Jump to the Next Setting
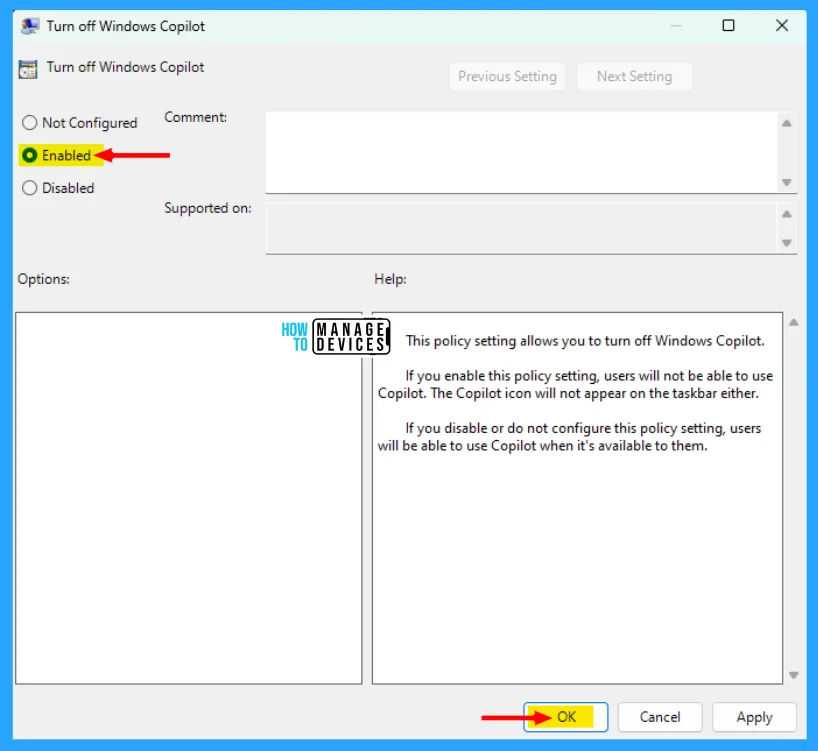The image size is (818, 751). point(634,77)
